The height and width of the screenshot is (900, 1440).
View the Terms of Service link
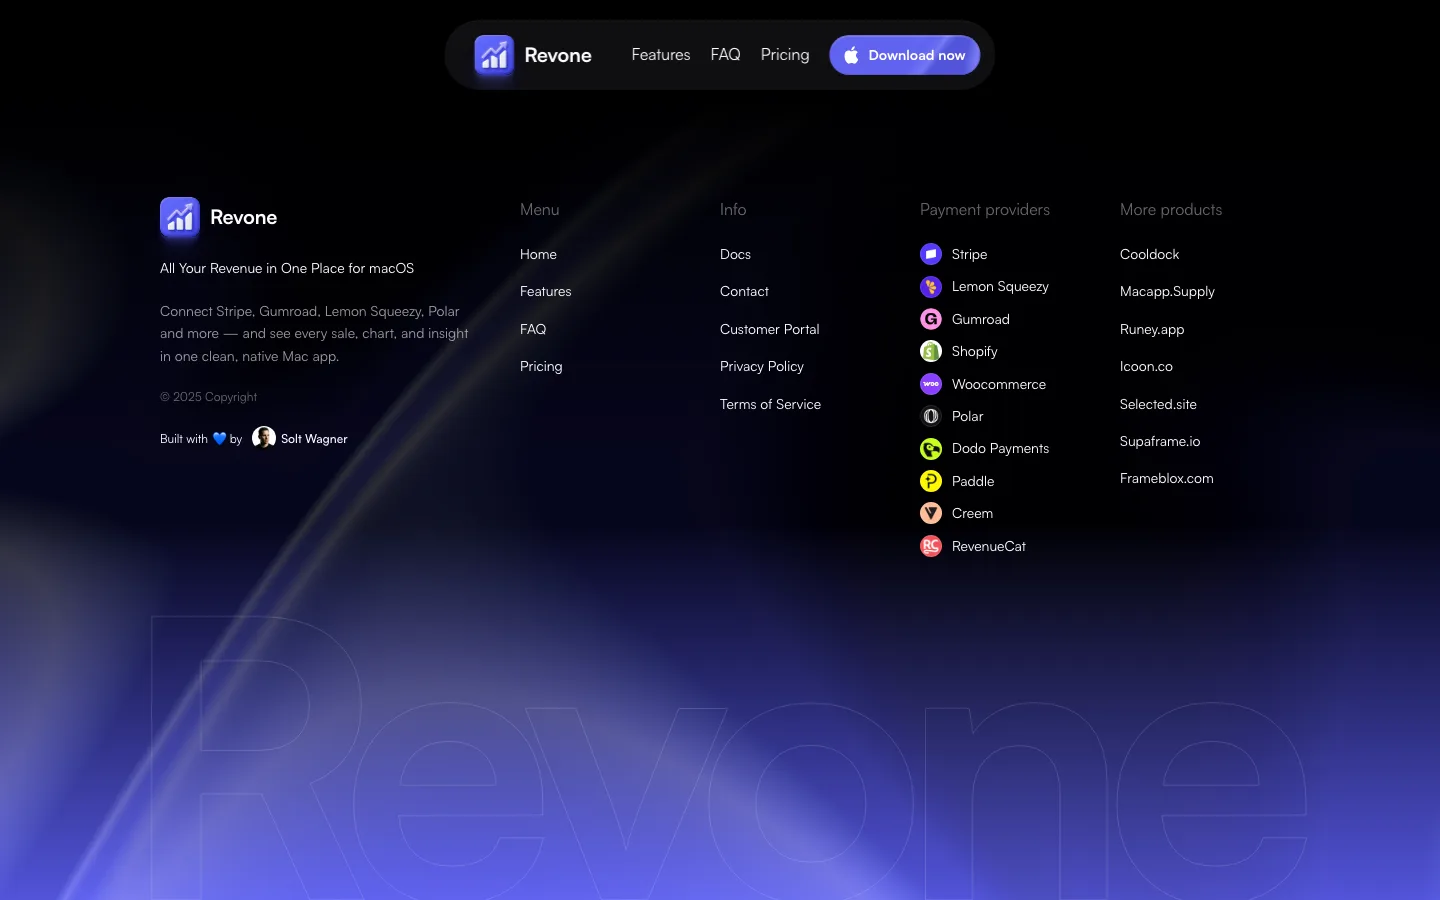(770, 404)
